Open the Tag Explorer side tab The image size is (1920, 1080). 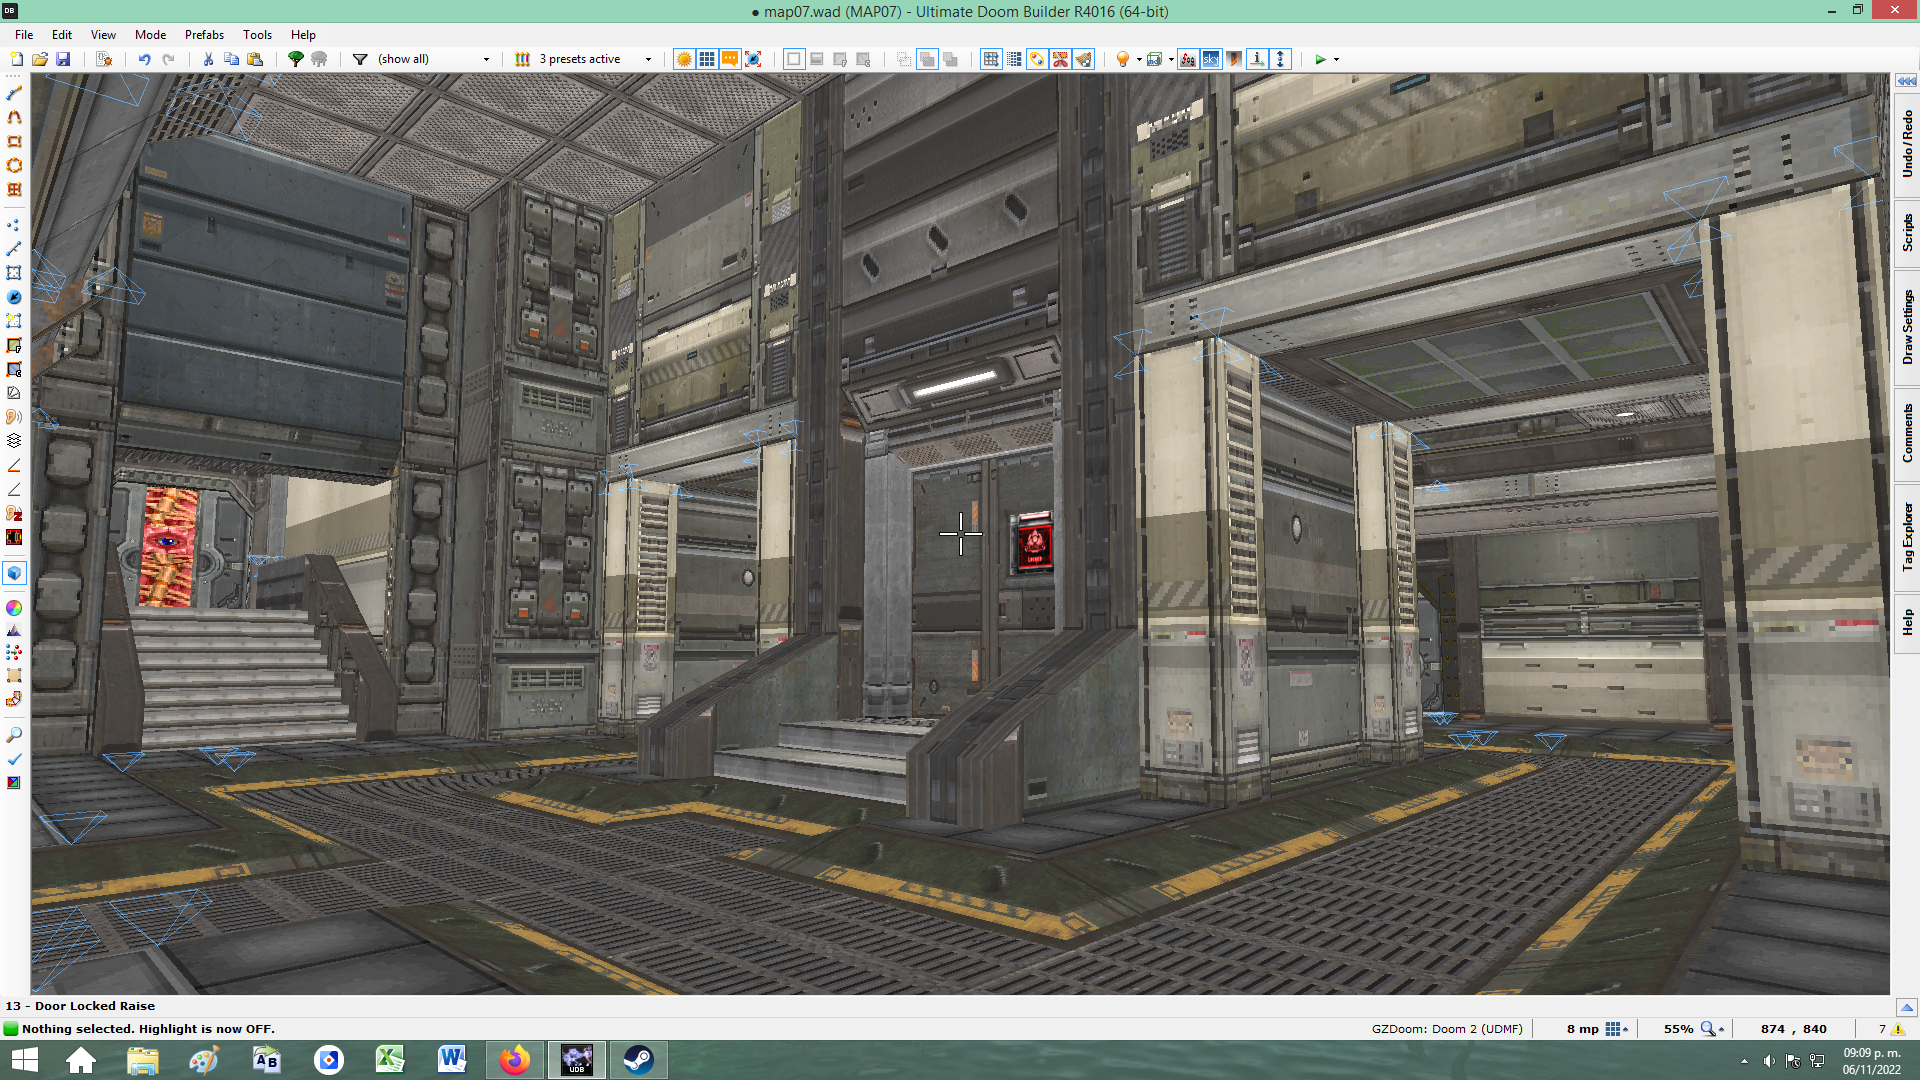coord(1907,537)
